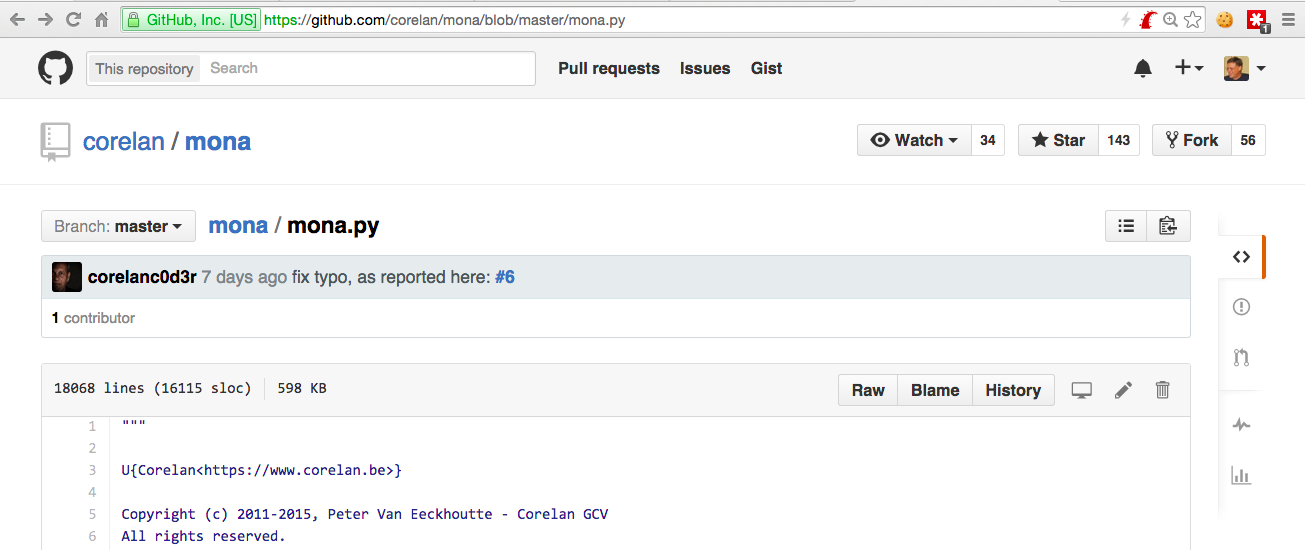Click the file list view icon
Screen dimensions: 1305x550
[1126, 226]
